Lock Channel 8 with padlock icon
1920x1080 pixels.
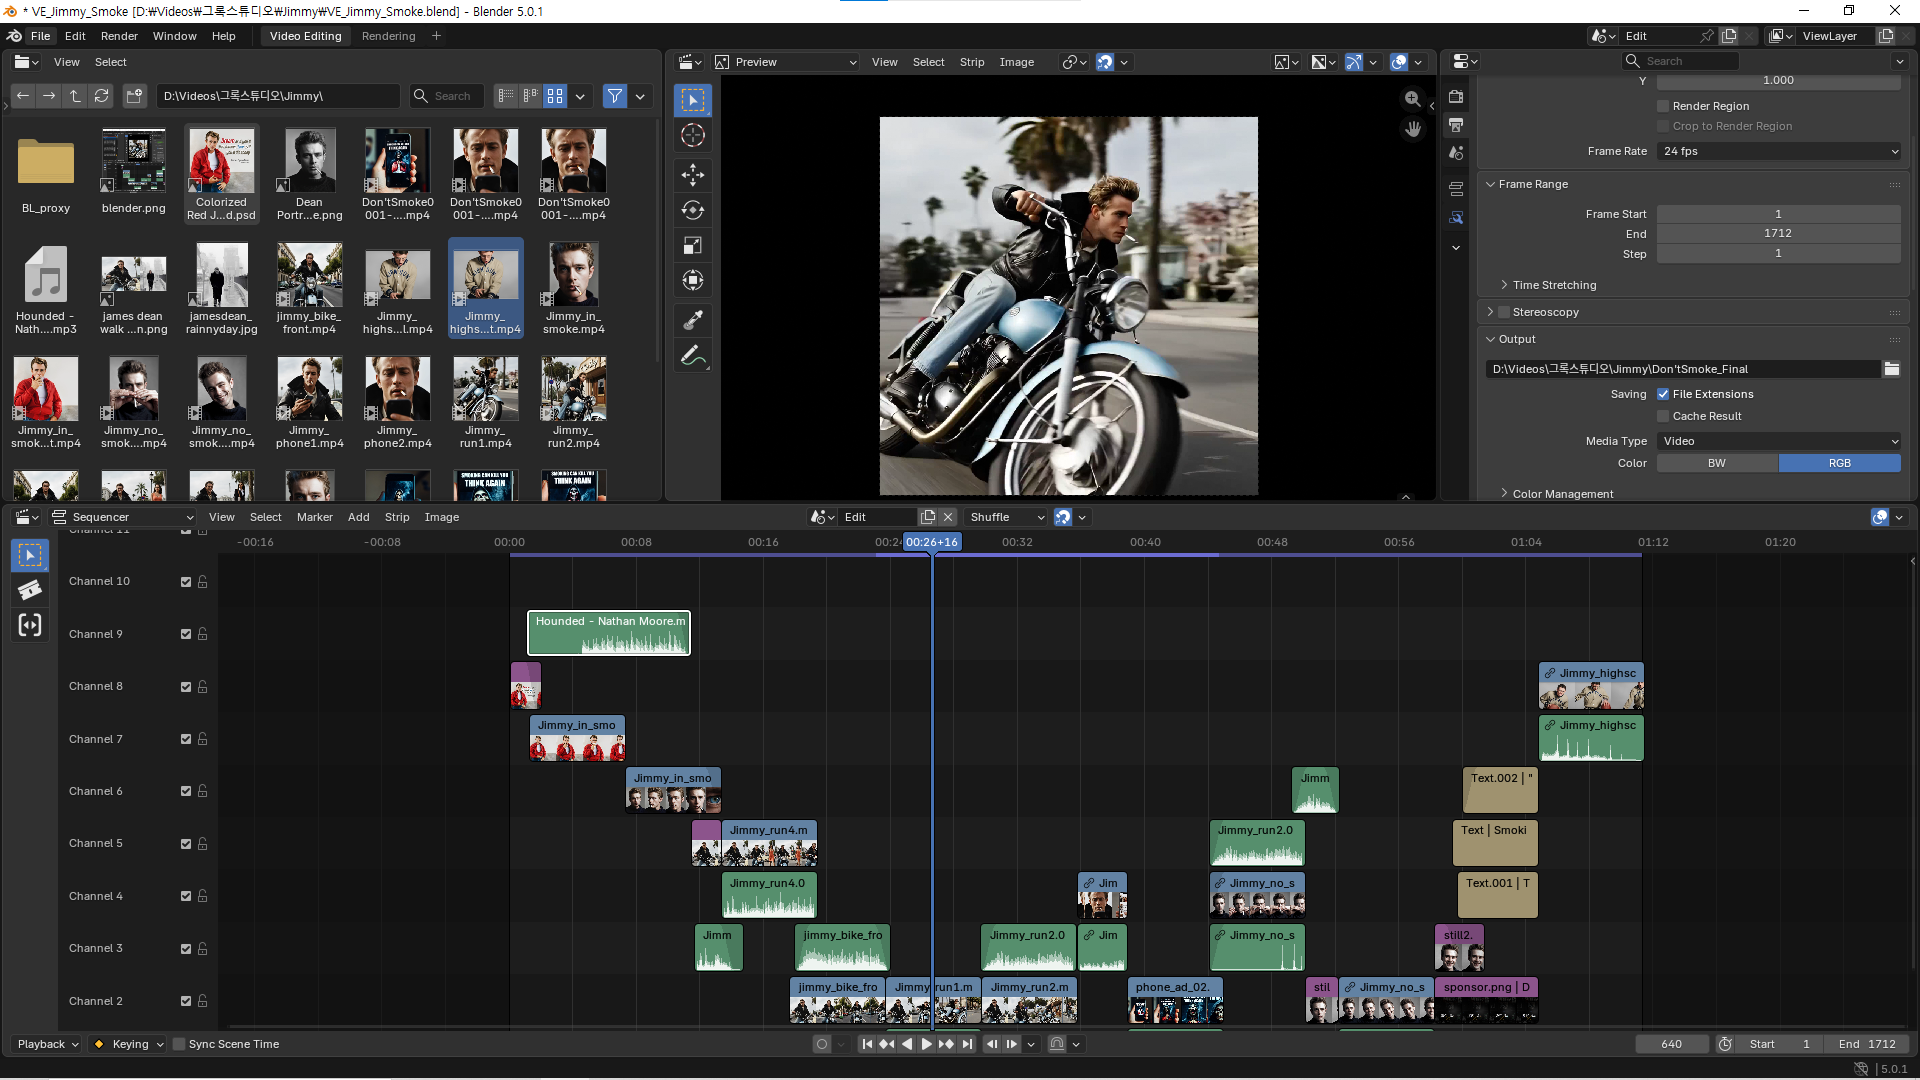203,686
